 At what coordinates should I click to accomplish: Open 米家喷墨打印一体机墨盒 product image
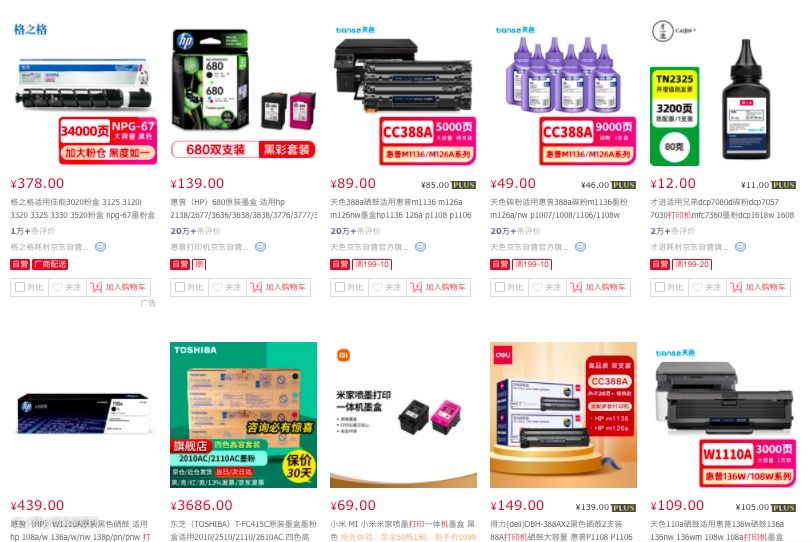tap(403, 415)
